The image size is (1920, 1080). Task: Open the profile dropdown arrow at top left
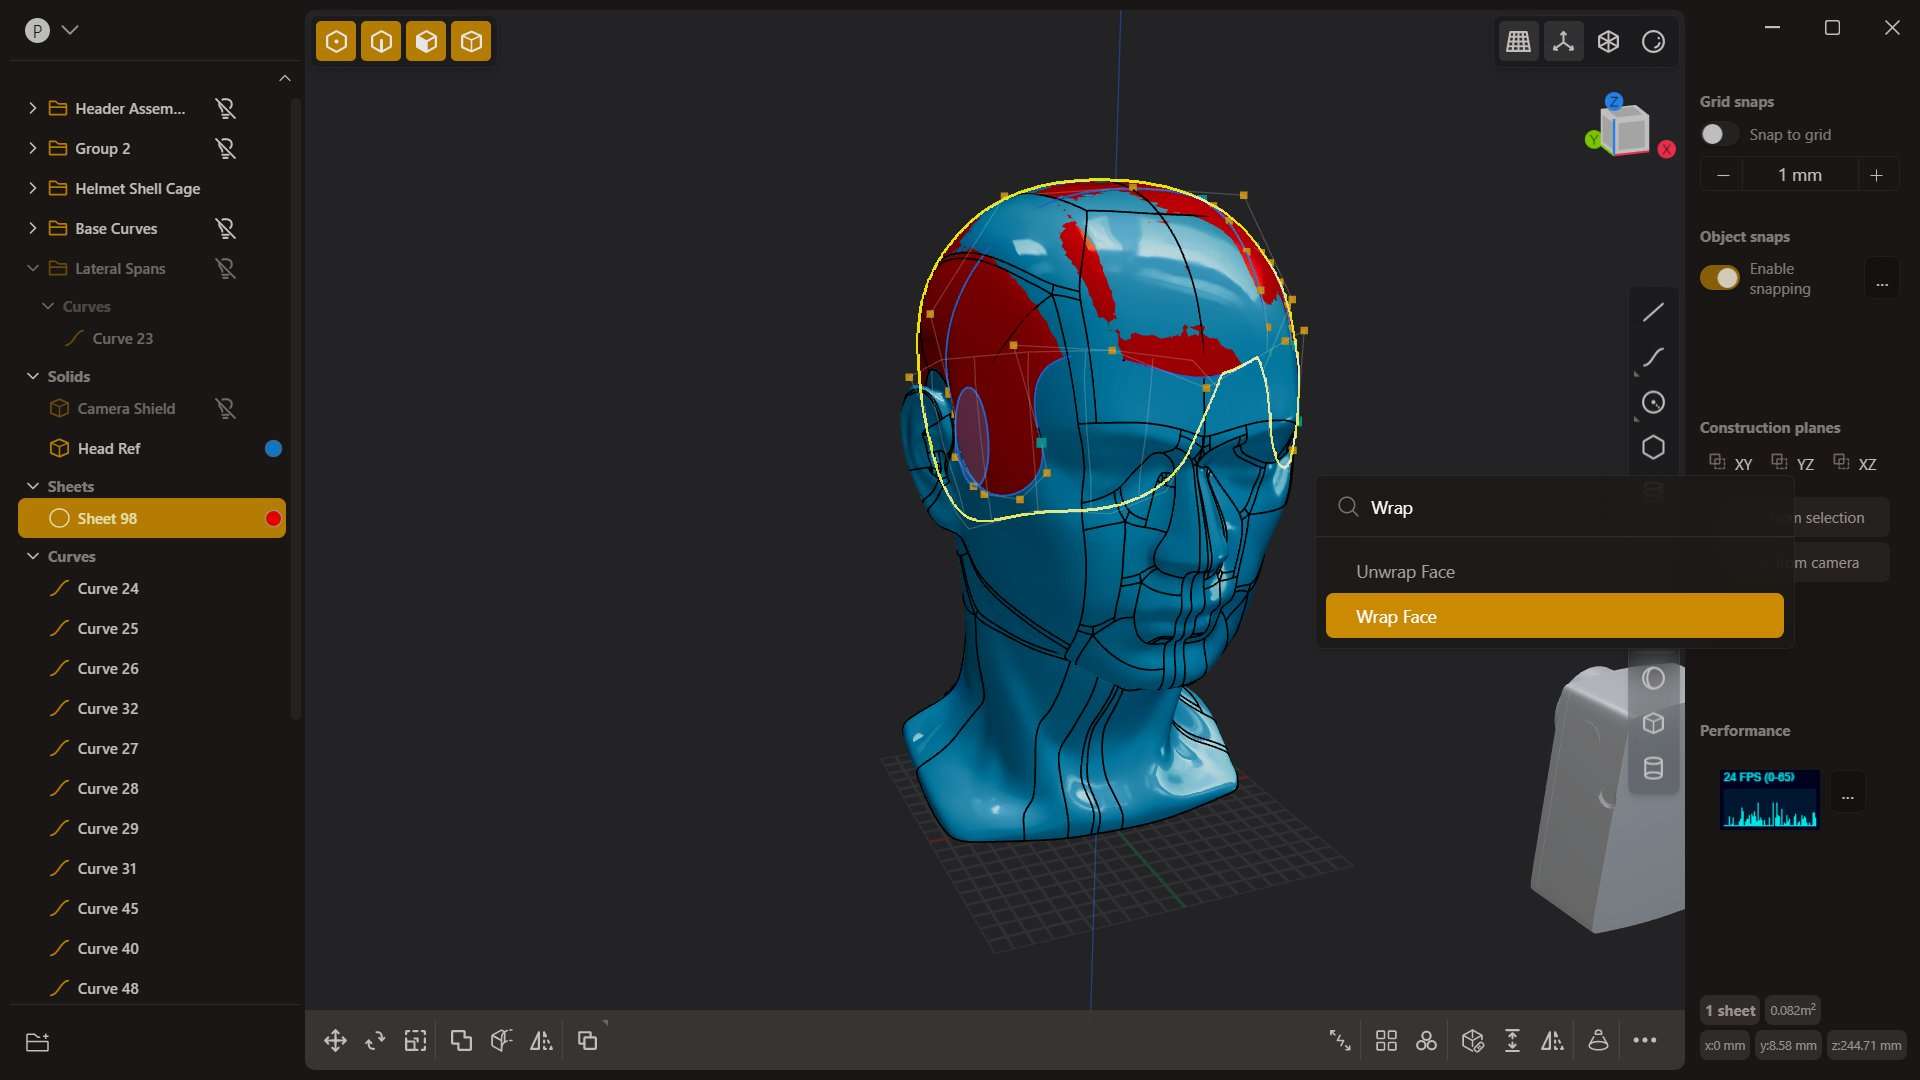click(x=70, y=30)
